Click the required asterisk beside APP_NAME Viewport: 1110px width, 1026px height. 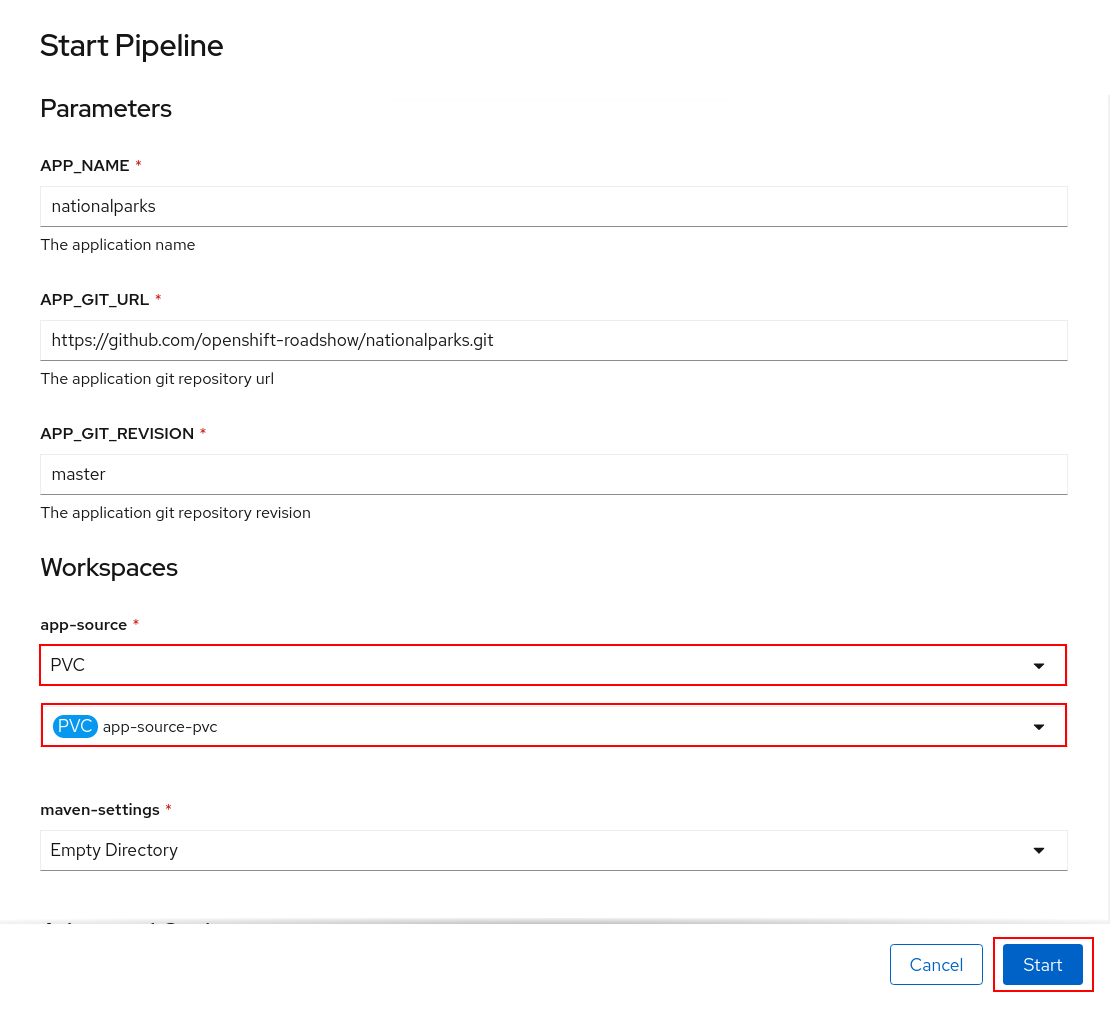click(138, 165)
